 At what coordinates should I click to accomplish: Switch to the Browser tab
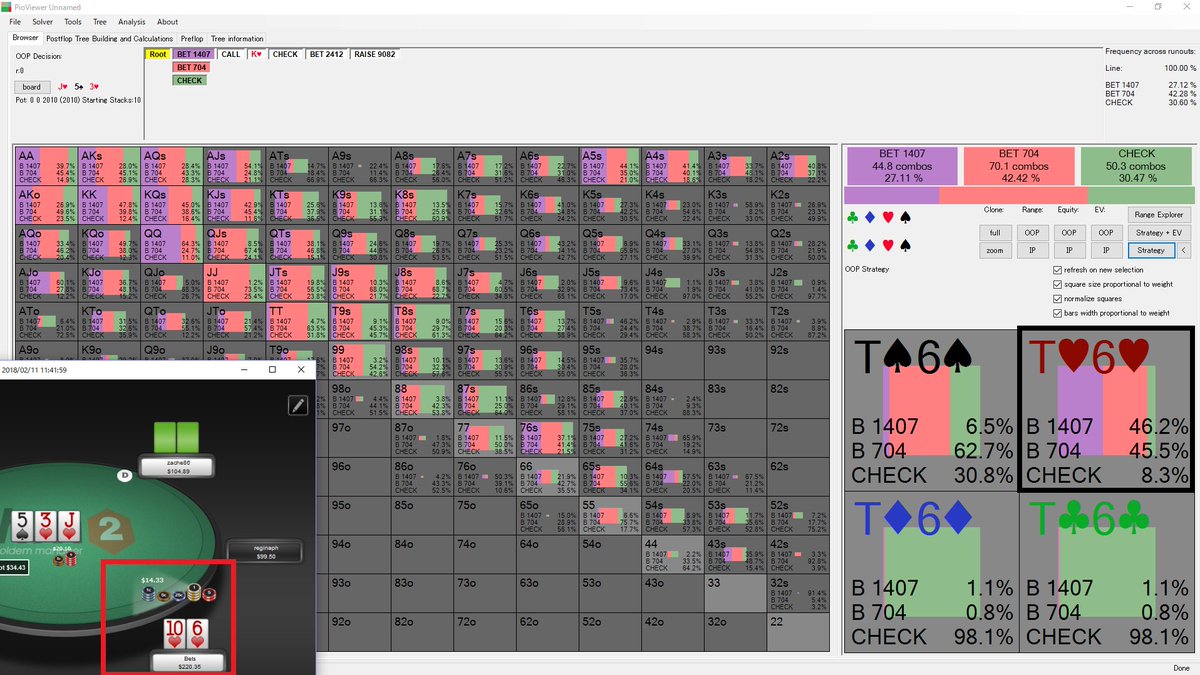[x=25, y=38]
